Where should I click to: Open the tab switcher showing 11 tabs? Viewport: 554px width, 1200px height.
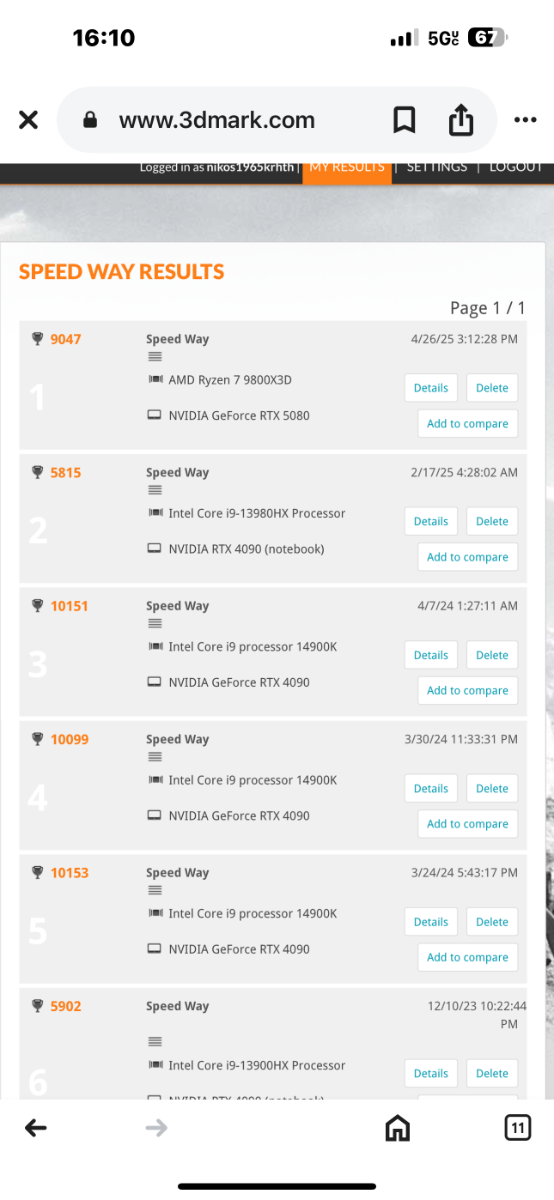517,1128
